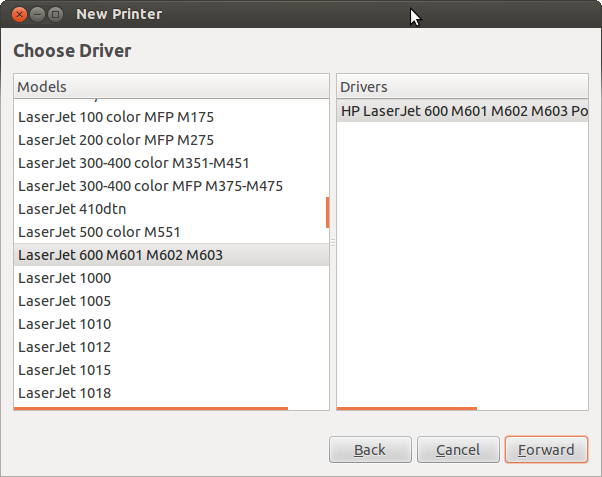
Task: Pick LaserJet 300-400 color MFP M375-M475
Action: 150,186
